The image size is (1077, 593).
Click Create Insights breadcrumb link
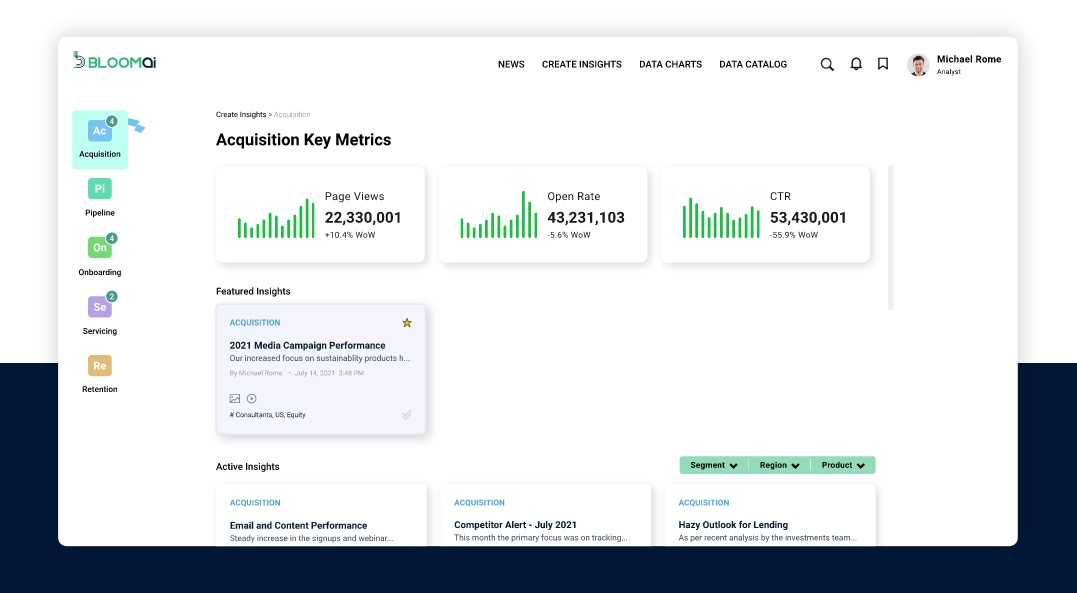(x=240, y=115)
